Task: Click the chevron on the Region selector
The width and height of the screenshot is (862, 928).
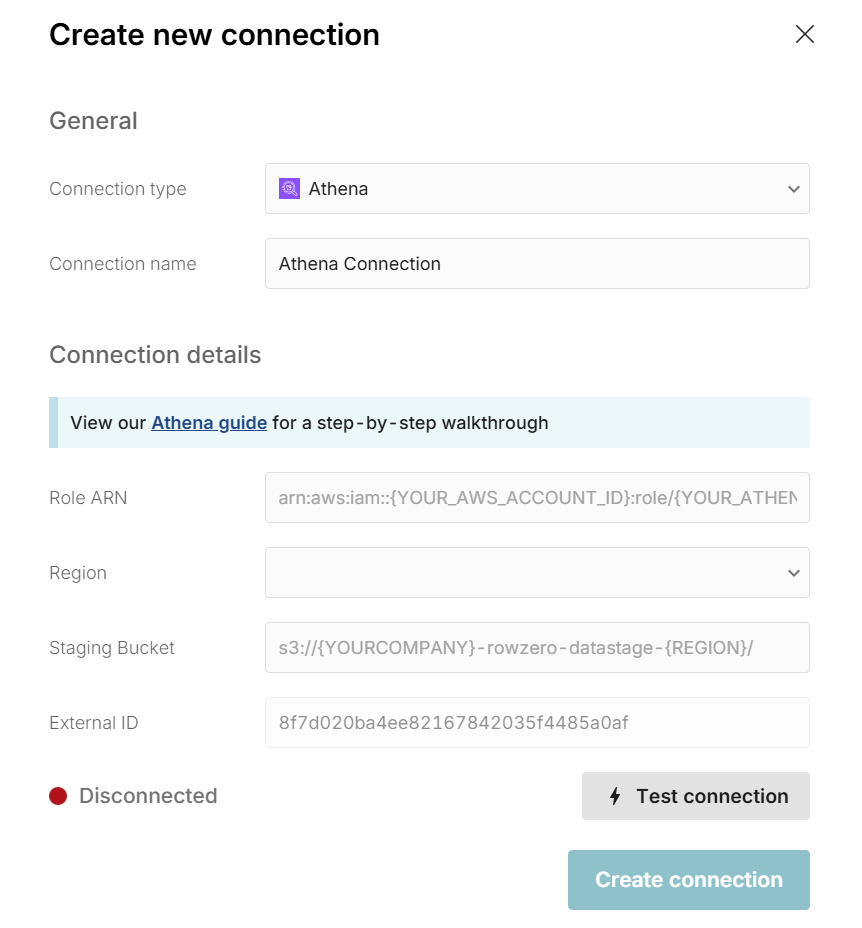Action: click(x=793, y=572)
